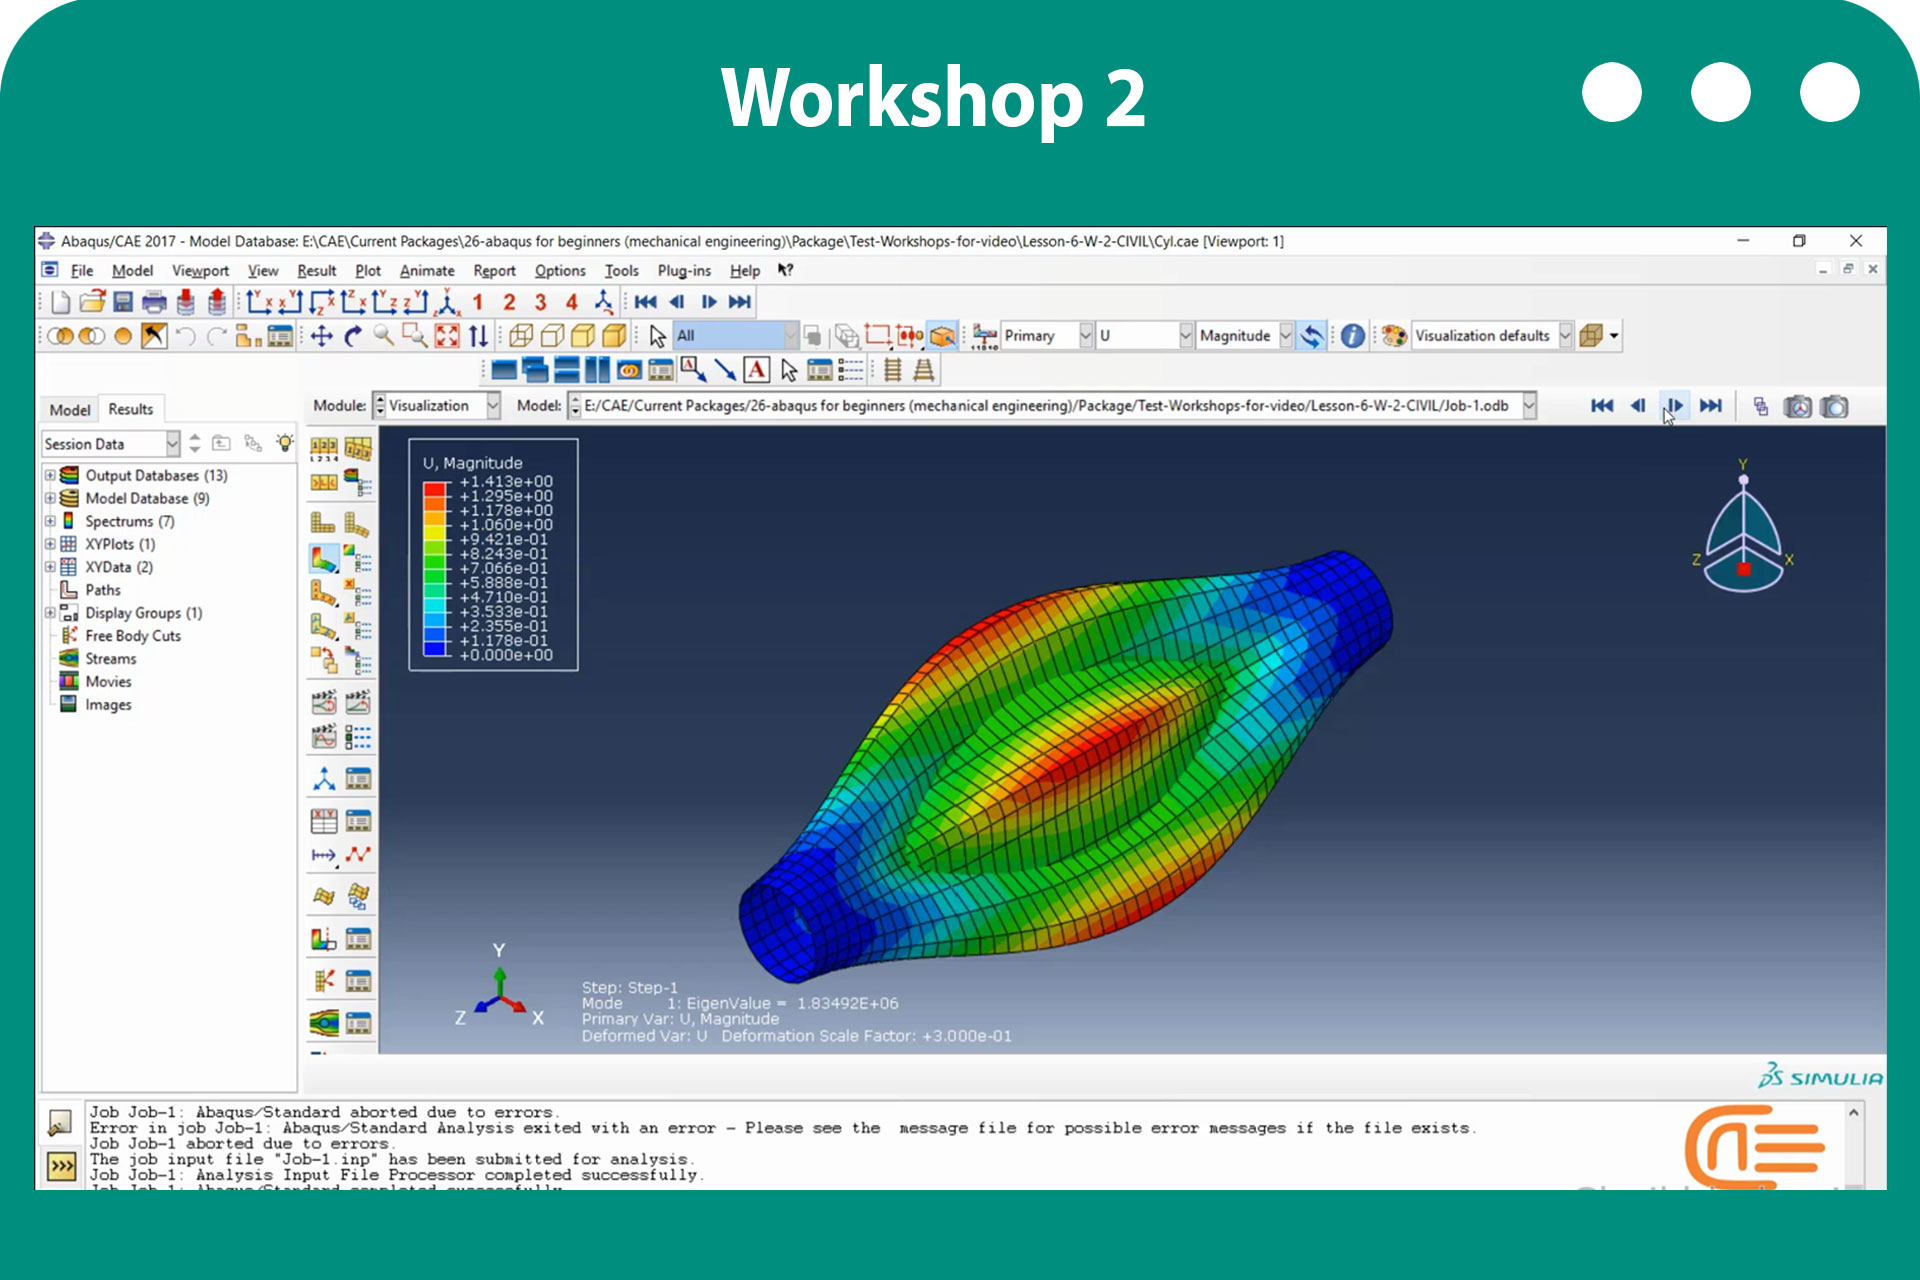The width and height of the screenshot is (1920, 1280).
Task: Click the Create Text annotation A icon
Action: [x=757, y=370]
